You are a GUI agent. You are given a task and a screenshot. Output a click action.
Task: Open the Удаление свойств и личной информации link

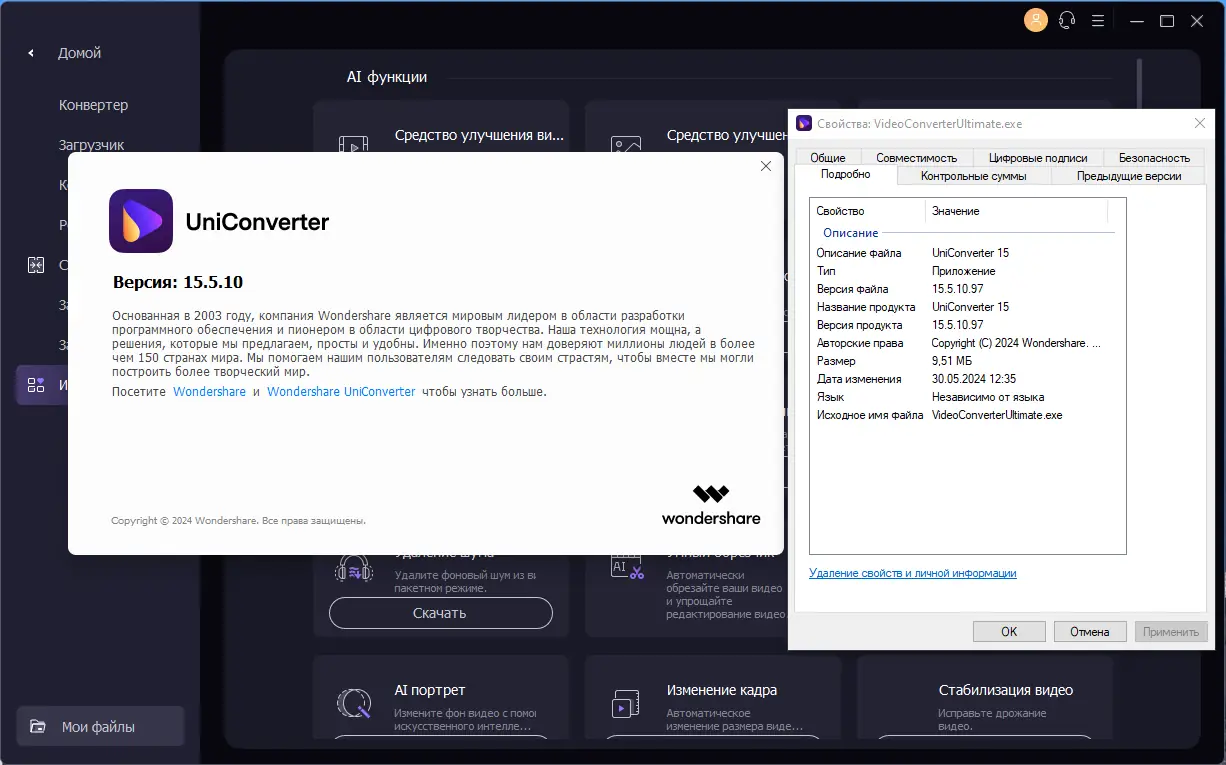(911, 573)
